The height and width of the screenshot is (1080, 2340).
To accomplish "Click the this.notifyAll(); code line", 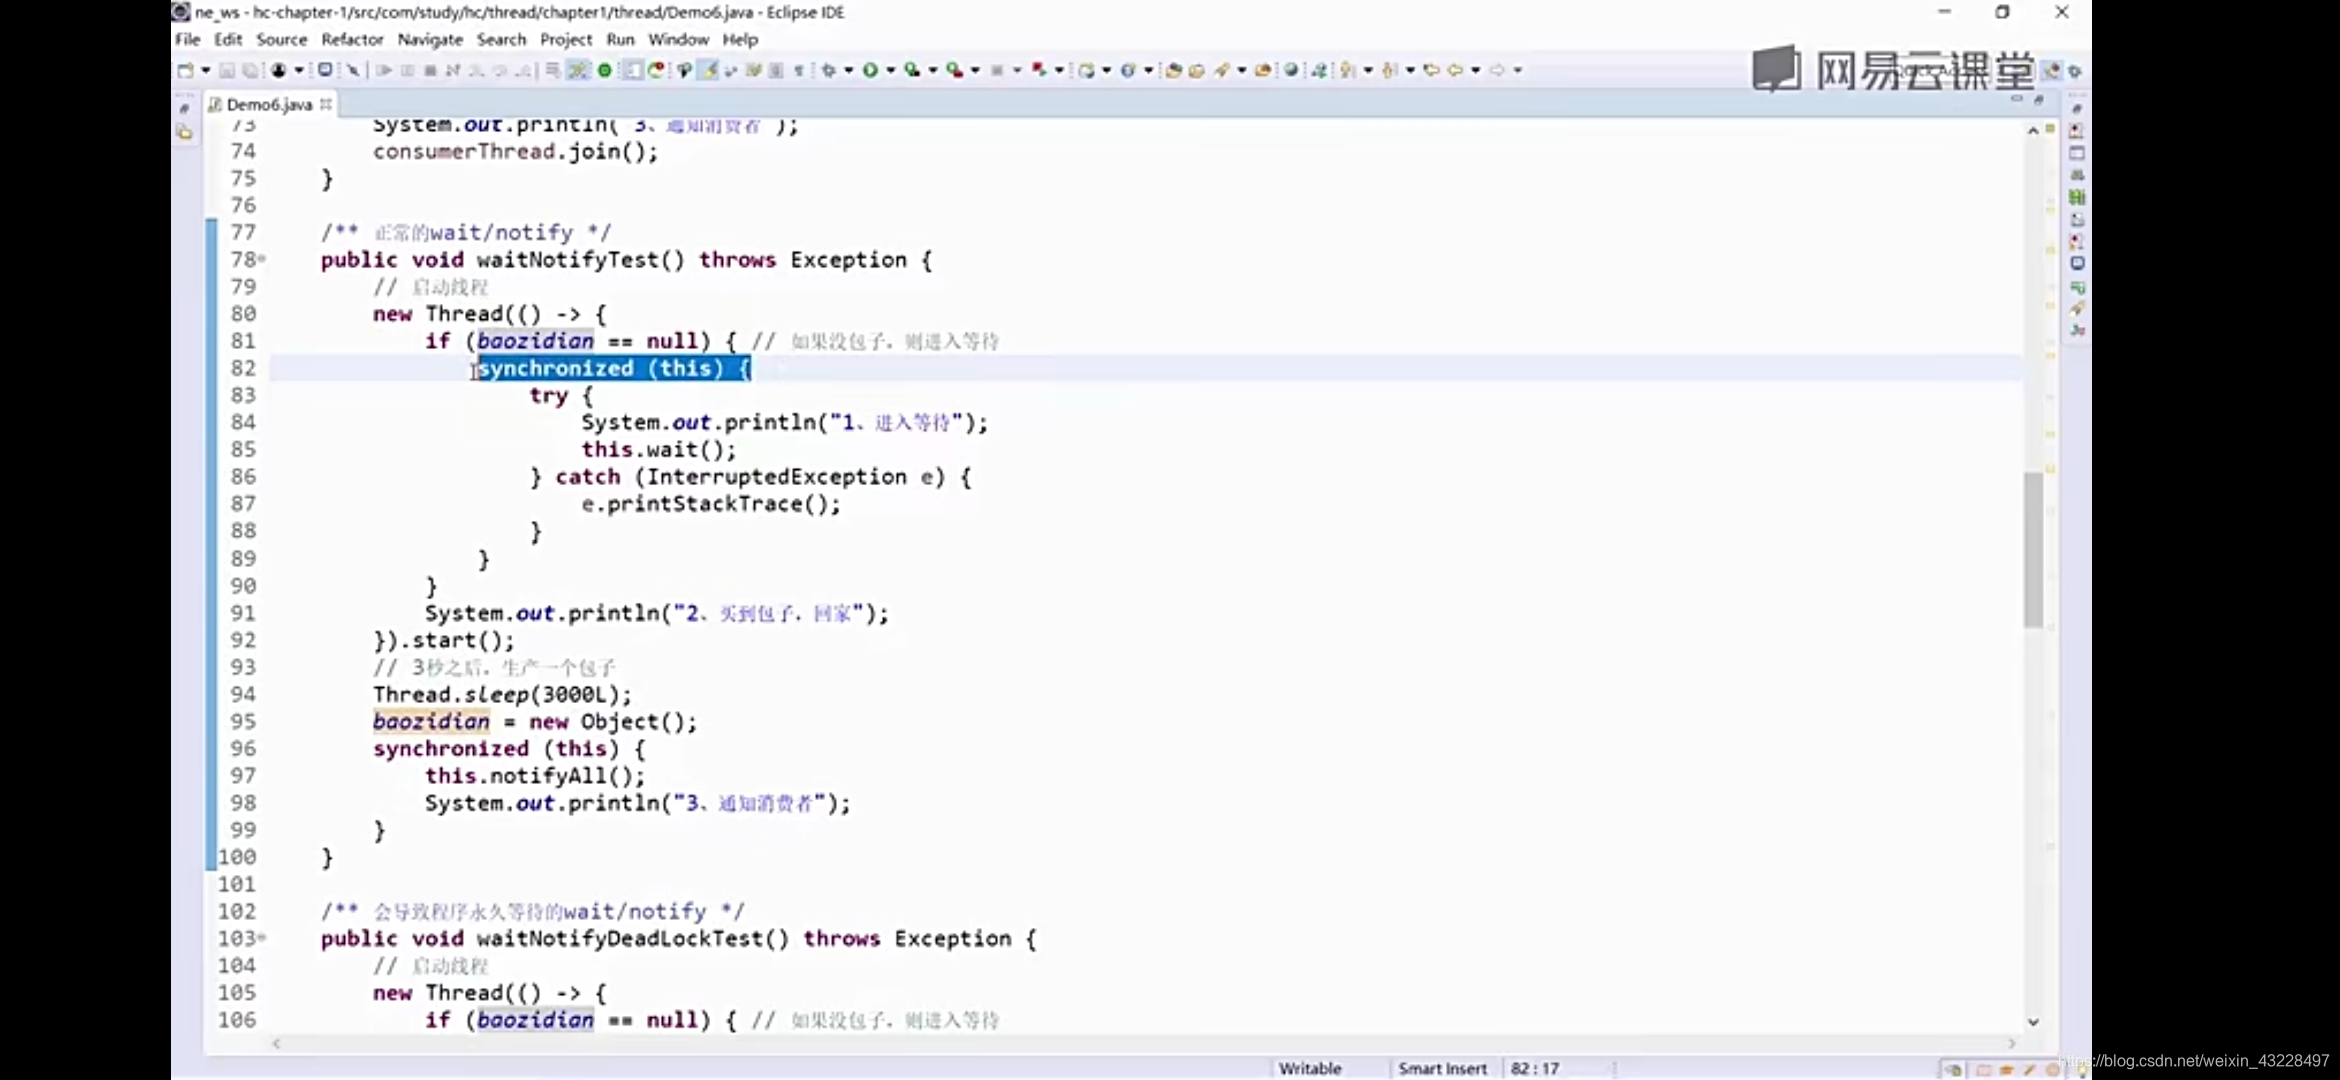I will tap(535, 775).
